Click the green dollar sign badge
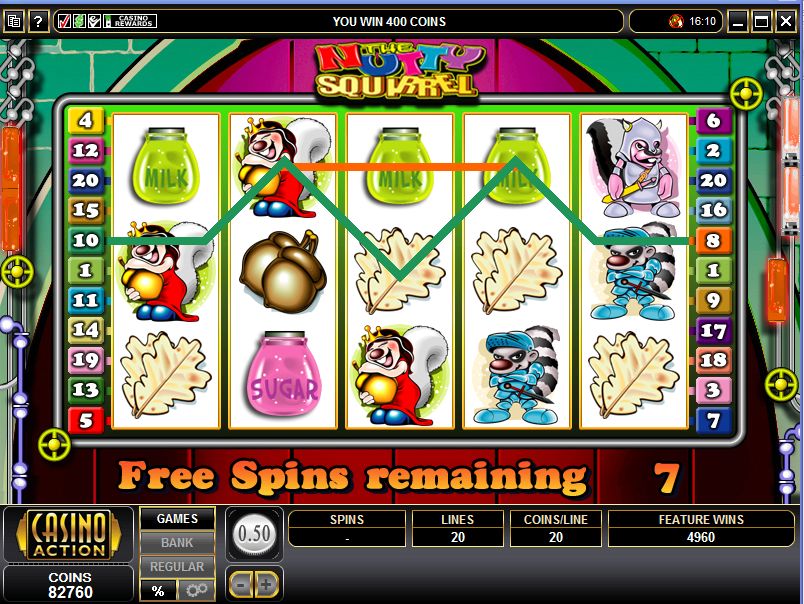This screenshot has height=604, width=804. coord(79,21)
